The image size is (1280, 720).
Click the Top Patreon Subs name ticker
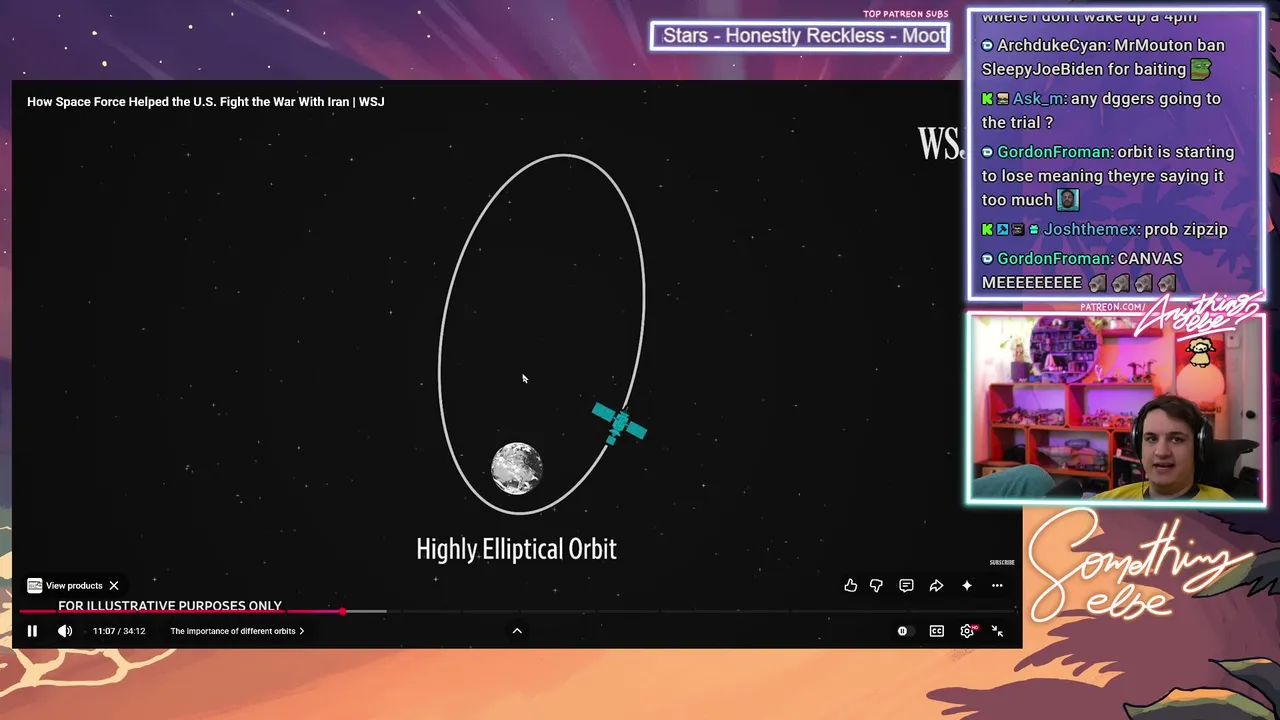coord(800,36)
